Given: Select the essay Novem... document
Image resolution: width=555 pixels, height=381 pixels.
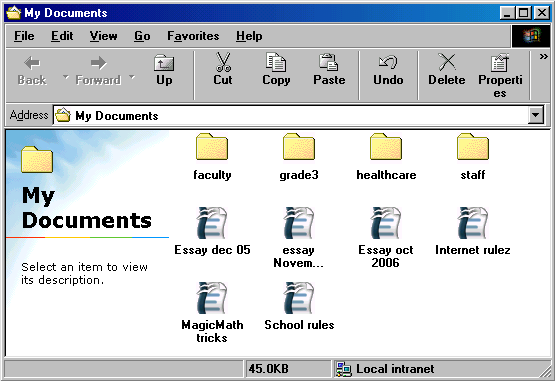Looking at the screenshot, I should click(x=298, y=237).
